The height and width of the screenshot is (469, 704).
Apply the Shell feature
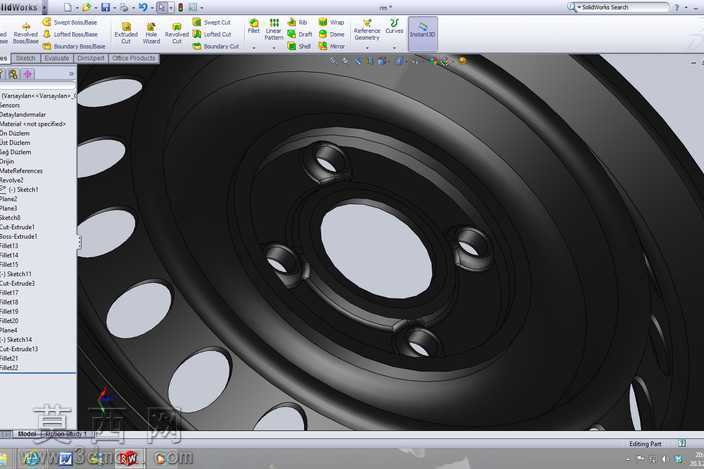click(299, 46)
